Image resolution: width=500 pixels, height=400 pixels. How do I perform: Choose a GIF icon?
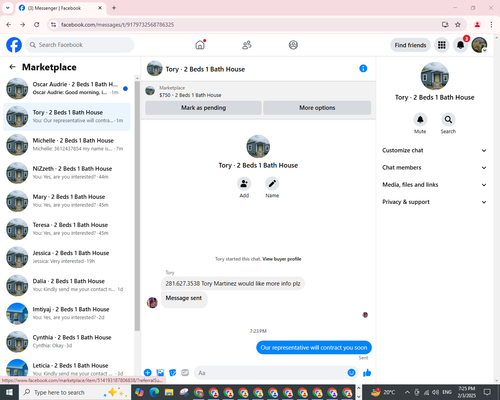pos(185,373)
